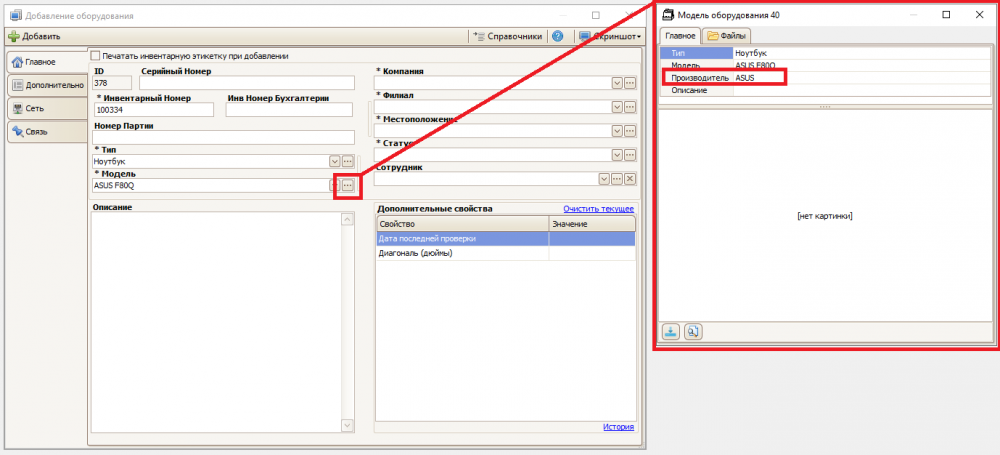1000x455 pixels.
Task: Expand the Филиал dropdown arrow
Action: coord(617,107)
